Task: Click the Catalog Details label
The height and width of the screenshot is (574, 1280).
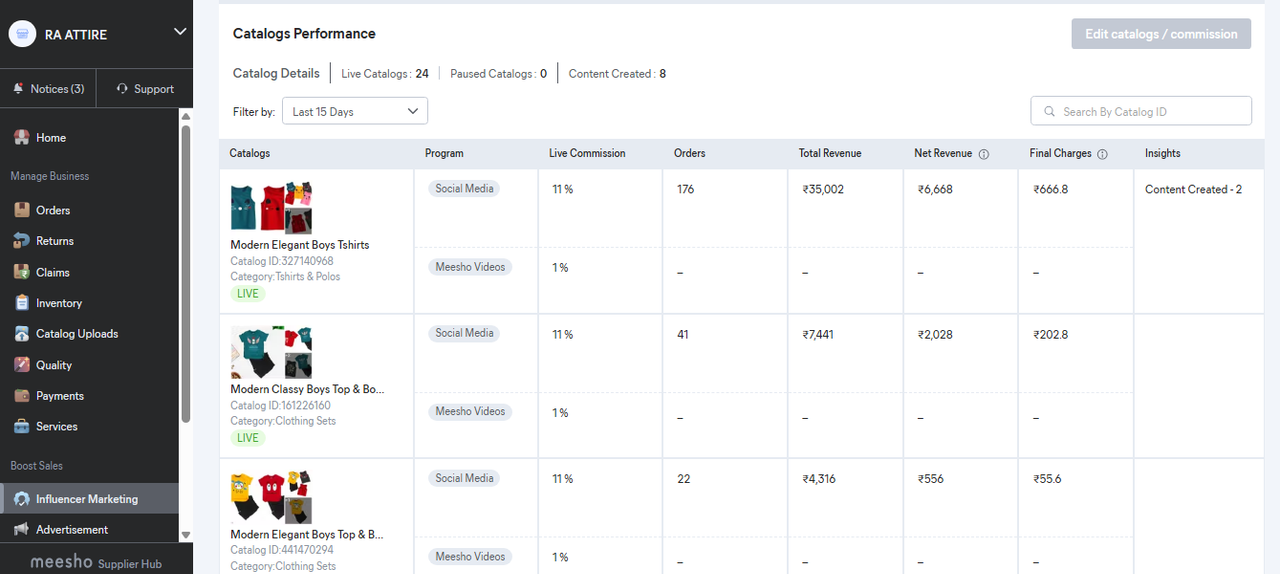Action: (276, 73)
